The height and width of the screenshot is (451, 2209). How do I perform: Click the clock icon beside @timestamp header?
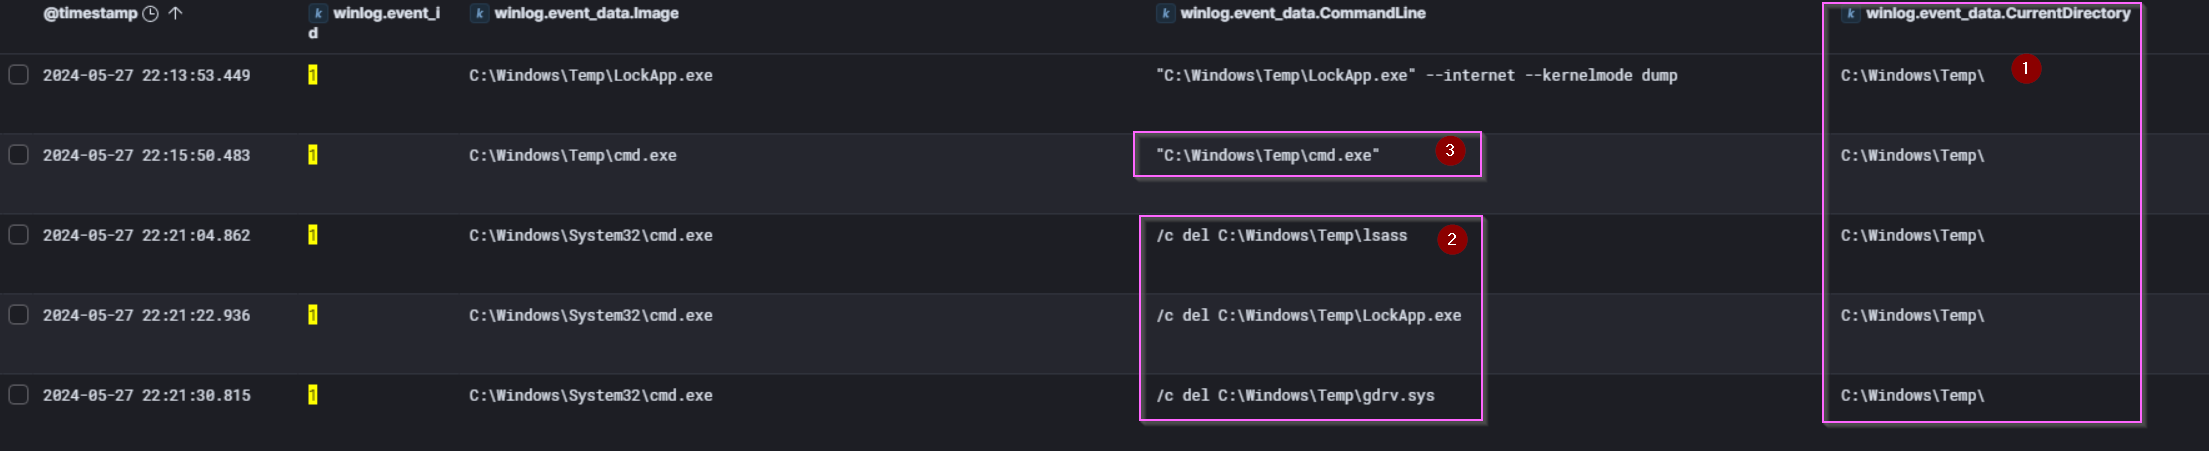coord(151,14)
